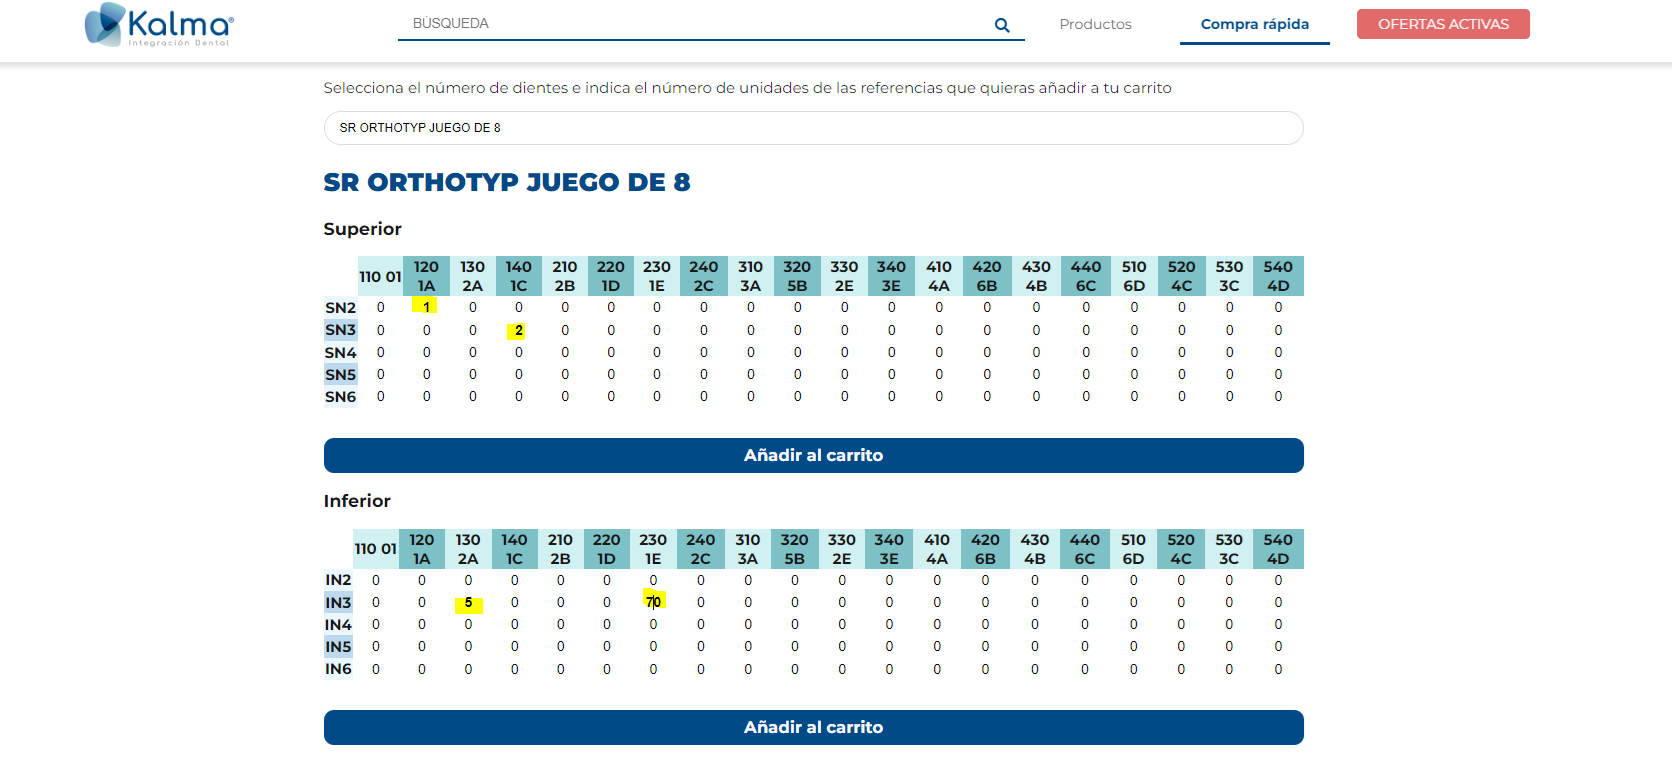
Task: Click Superior column header 540 4D
Action: (x=1278, y=276)
